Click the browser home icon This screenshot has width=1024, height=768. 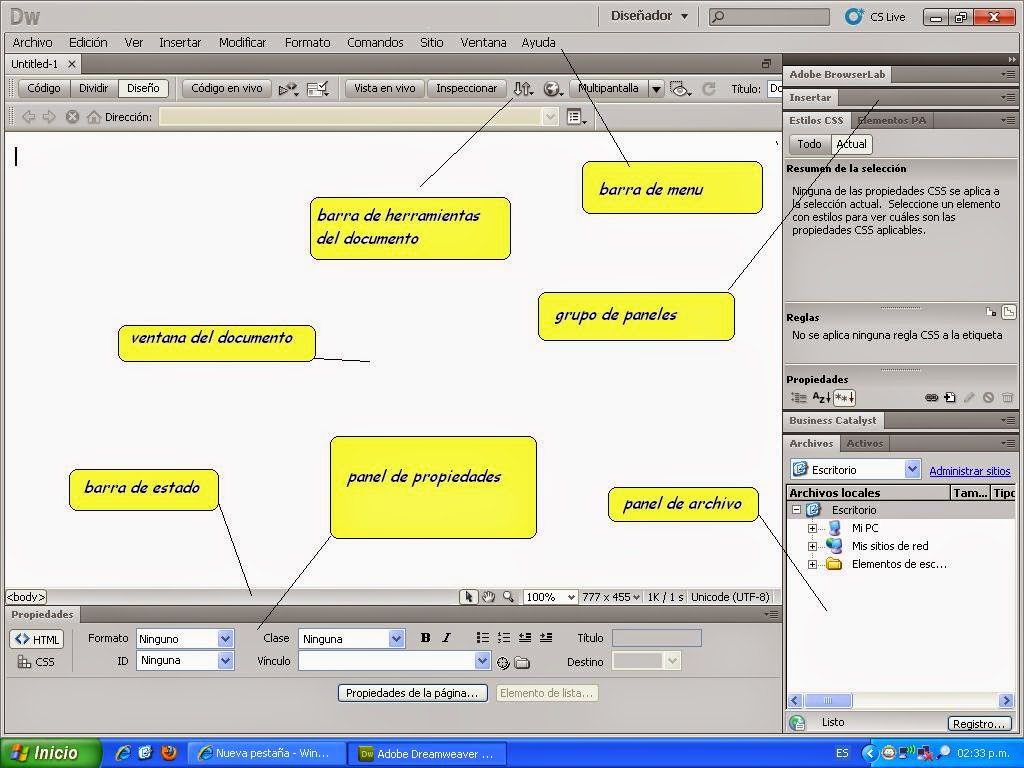tap(93, 117)
